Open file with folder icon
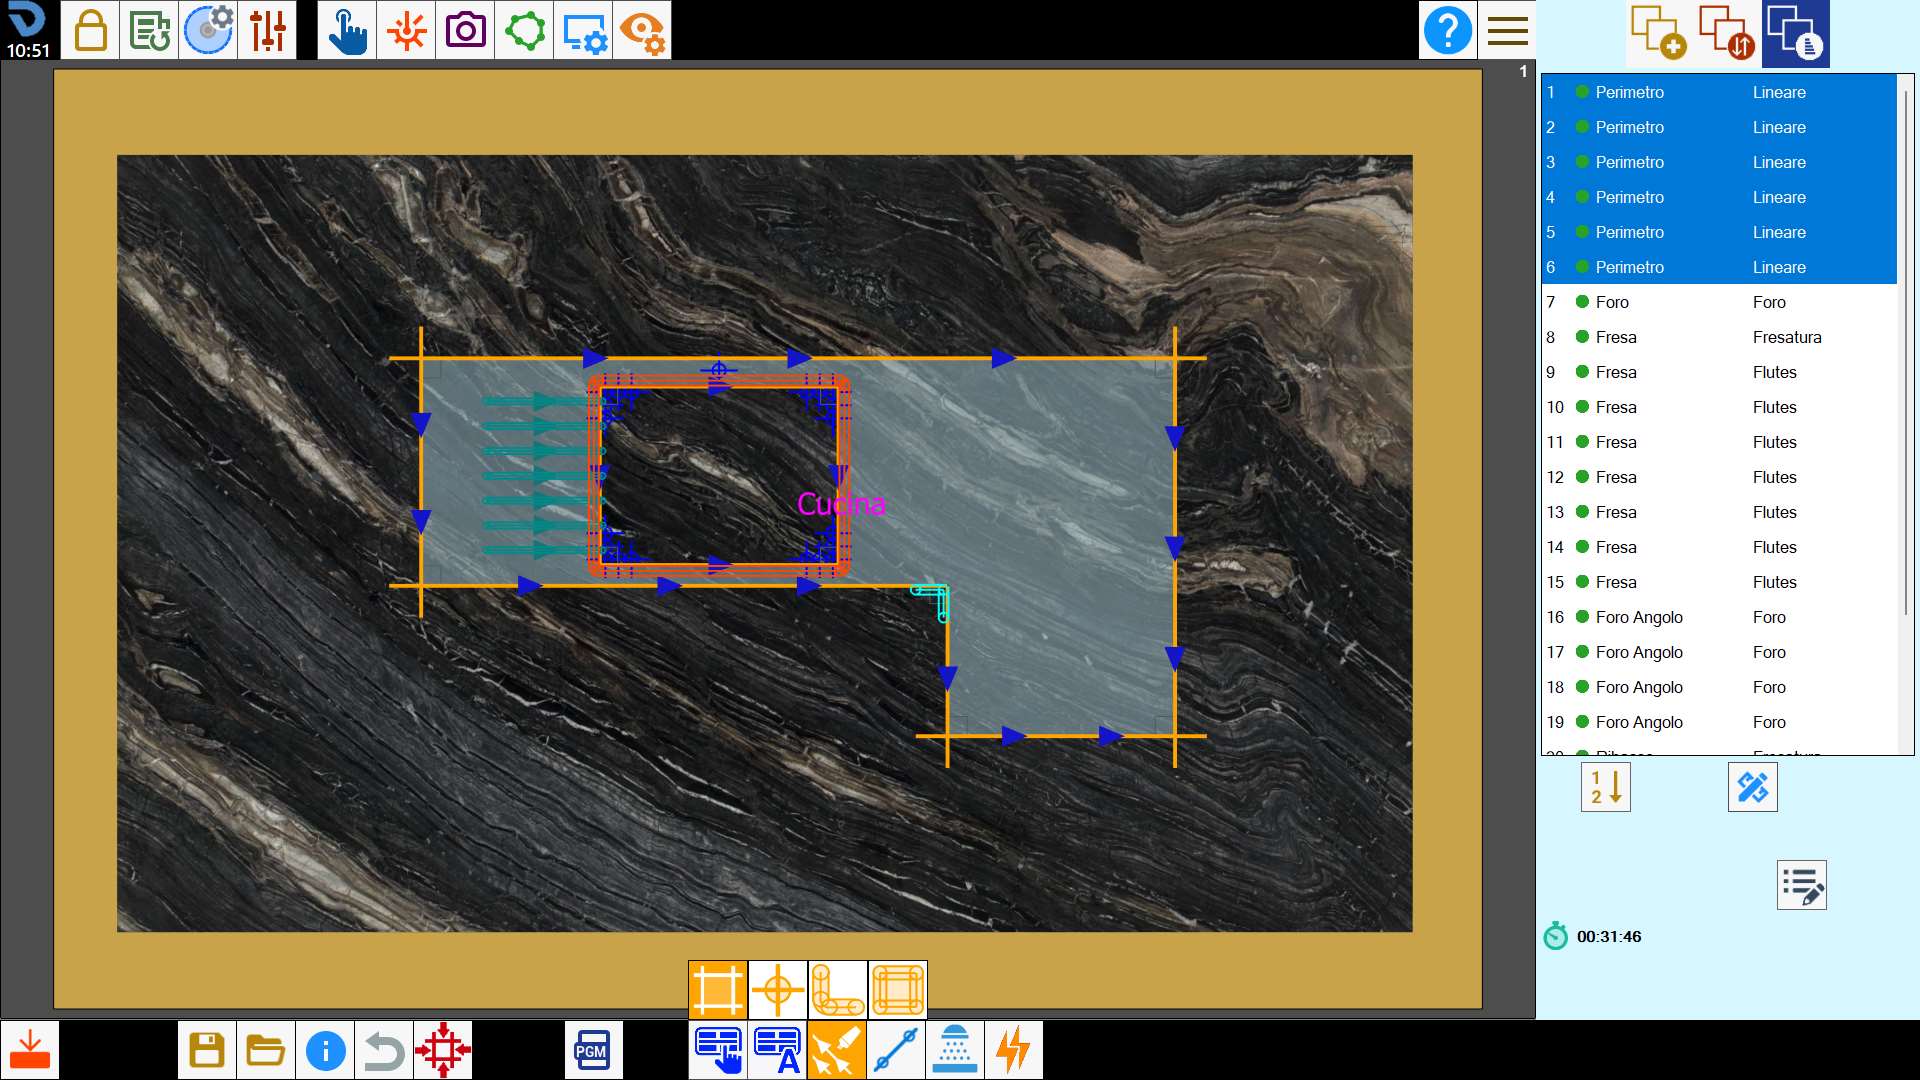Screen dimensions: 1920x1080 pos(266,1050)
